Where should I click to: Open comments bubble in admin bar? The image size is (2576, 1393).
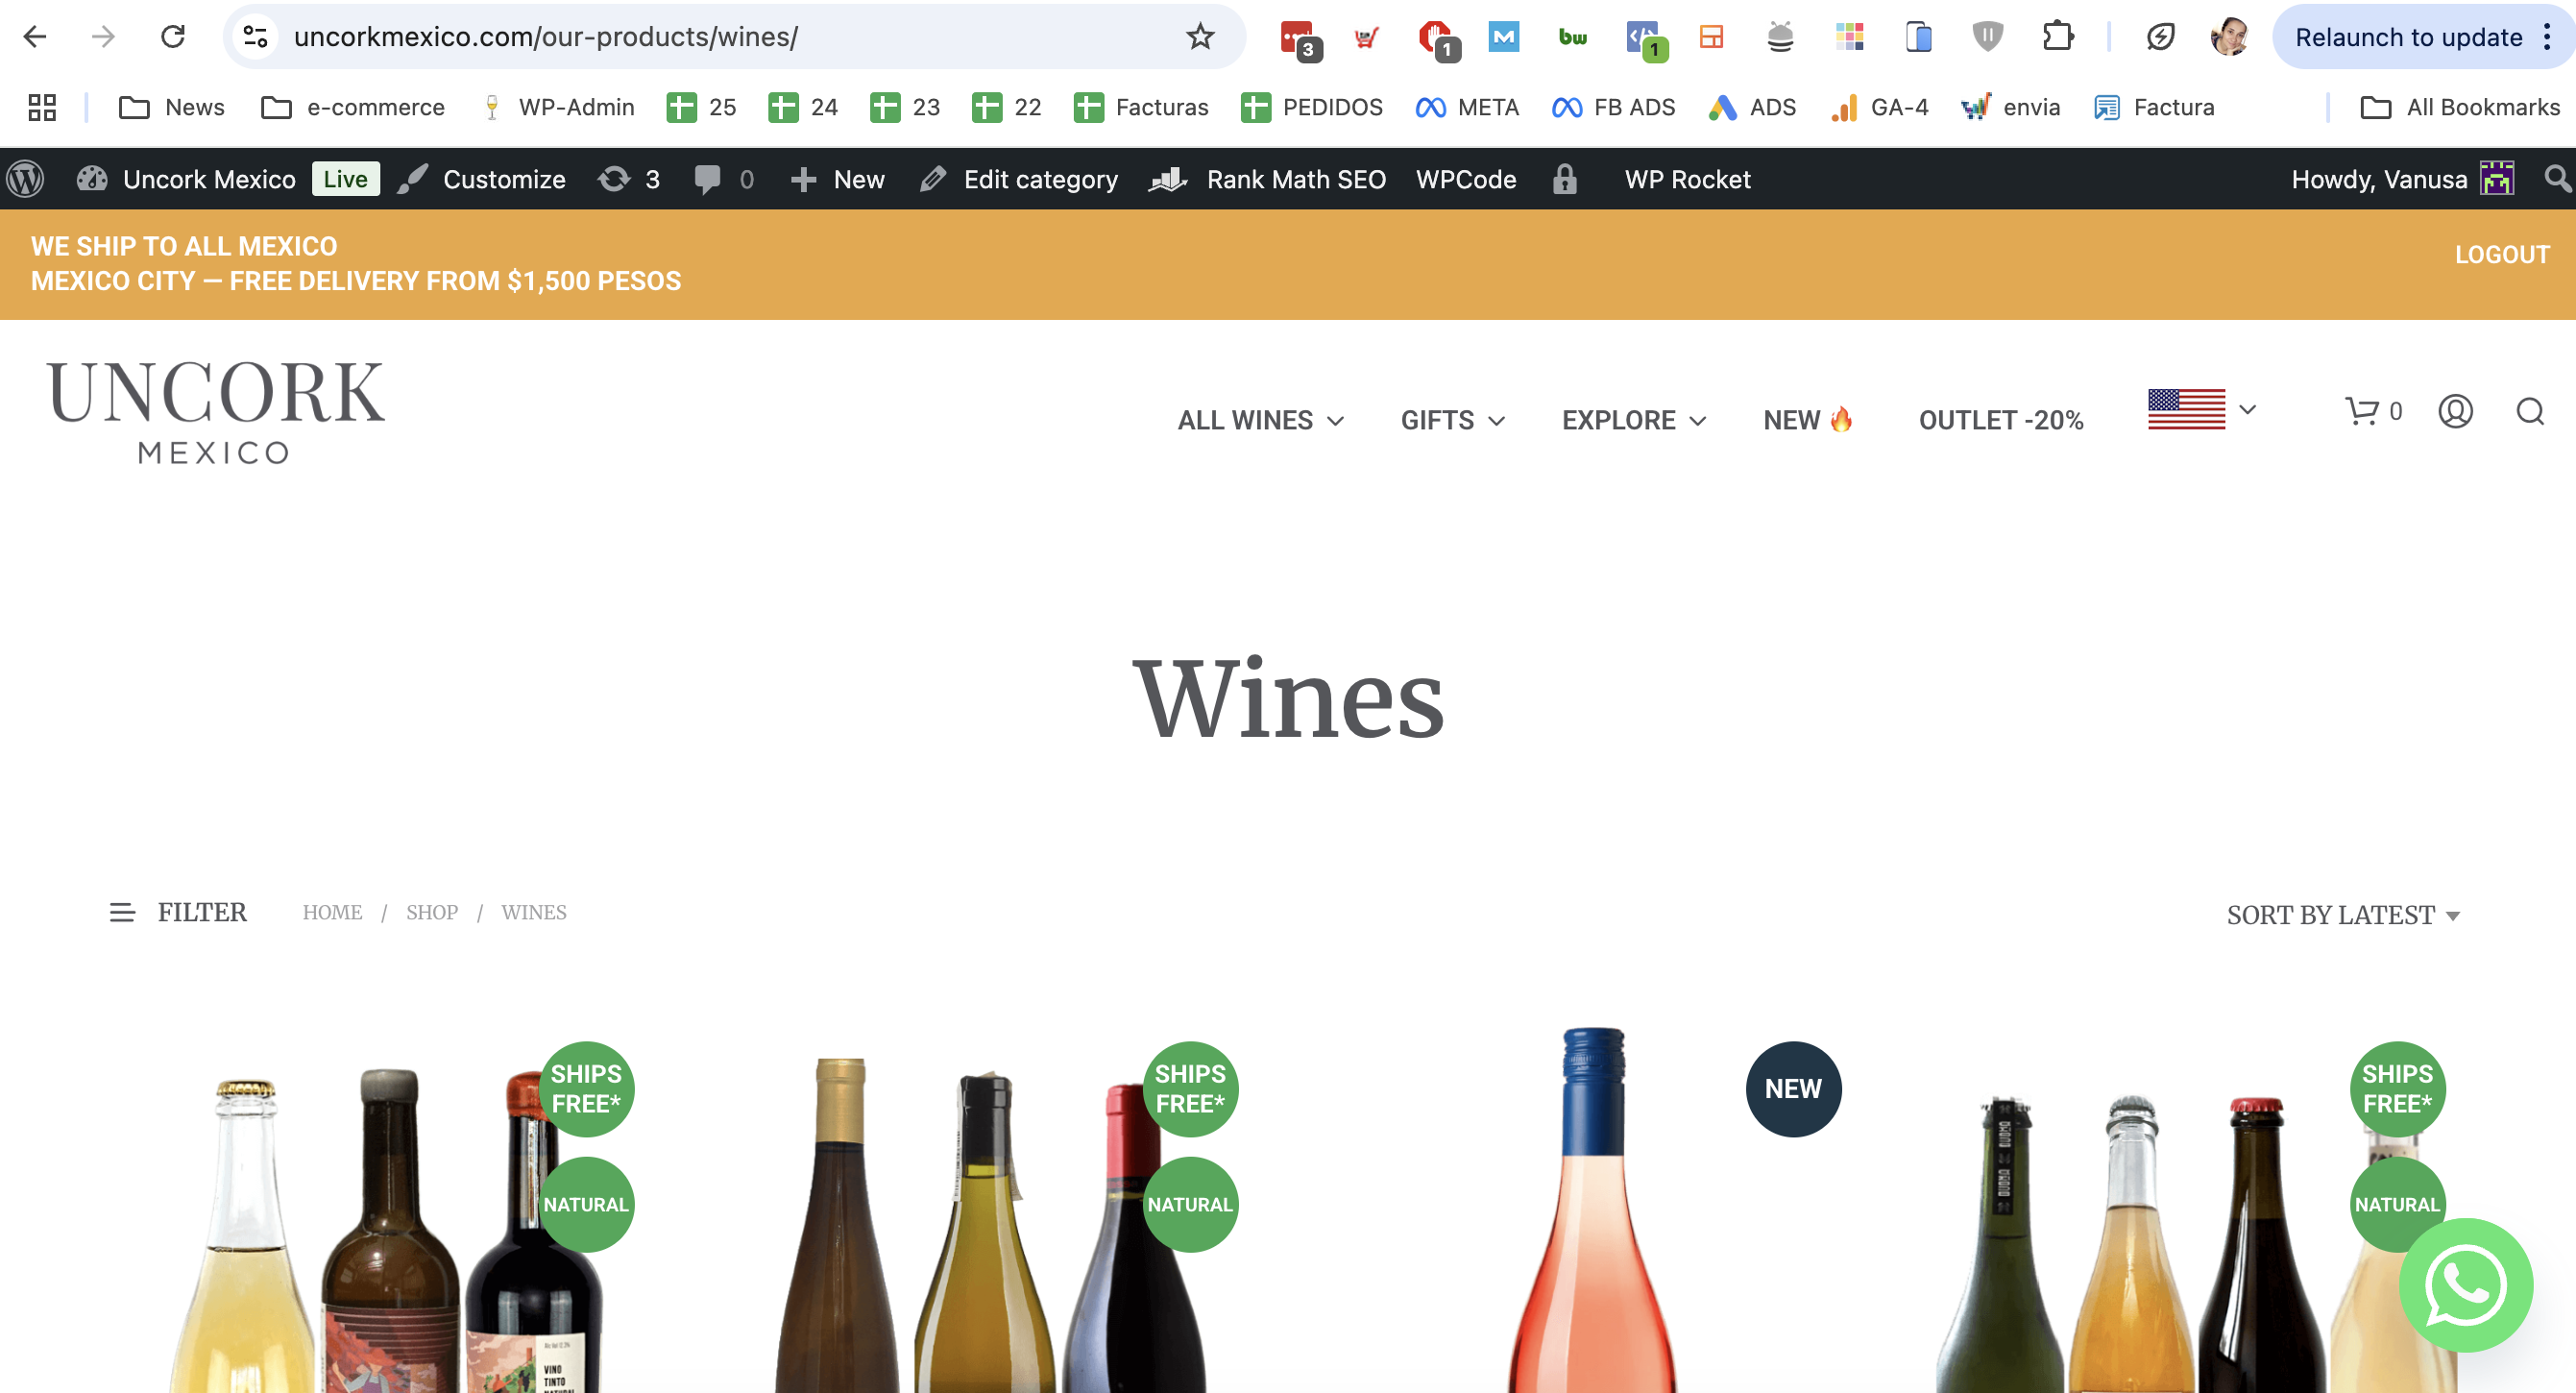click(724, 179)
